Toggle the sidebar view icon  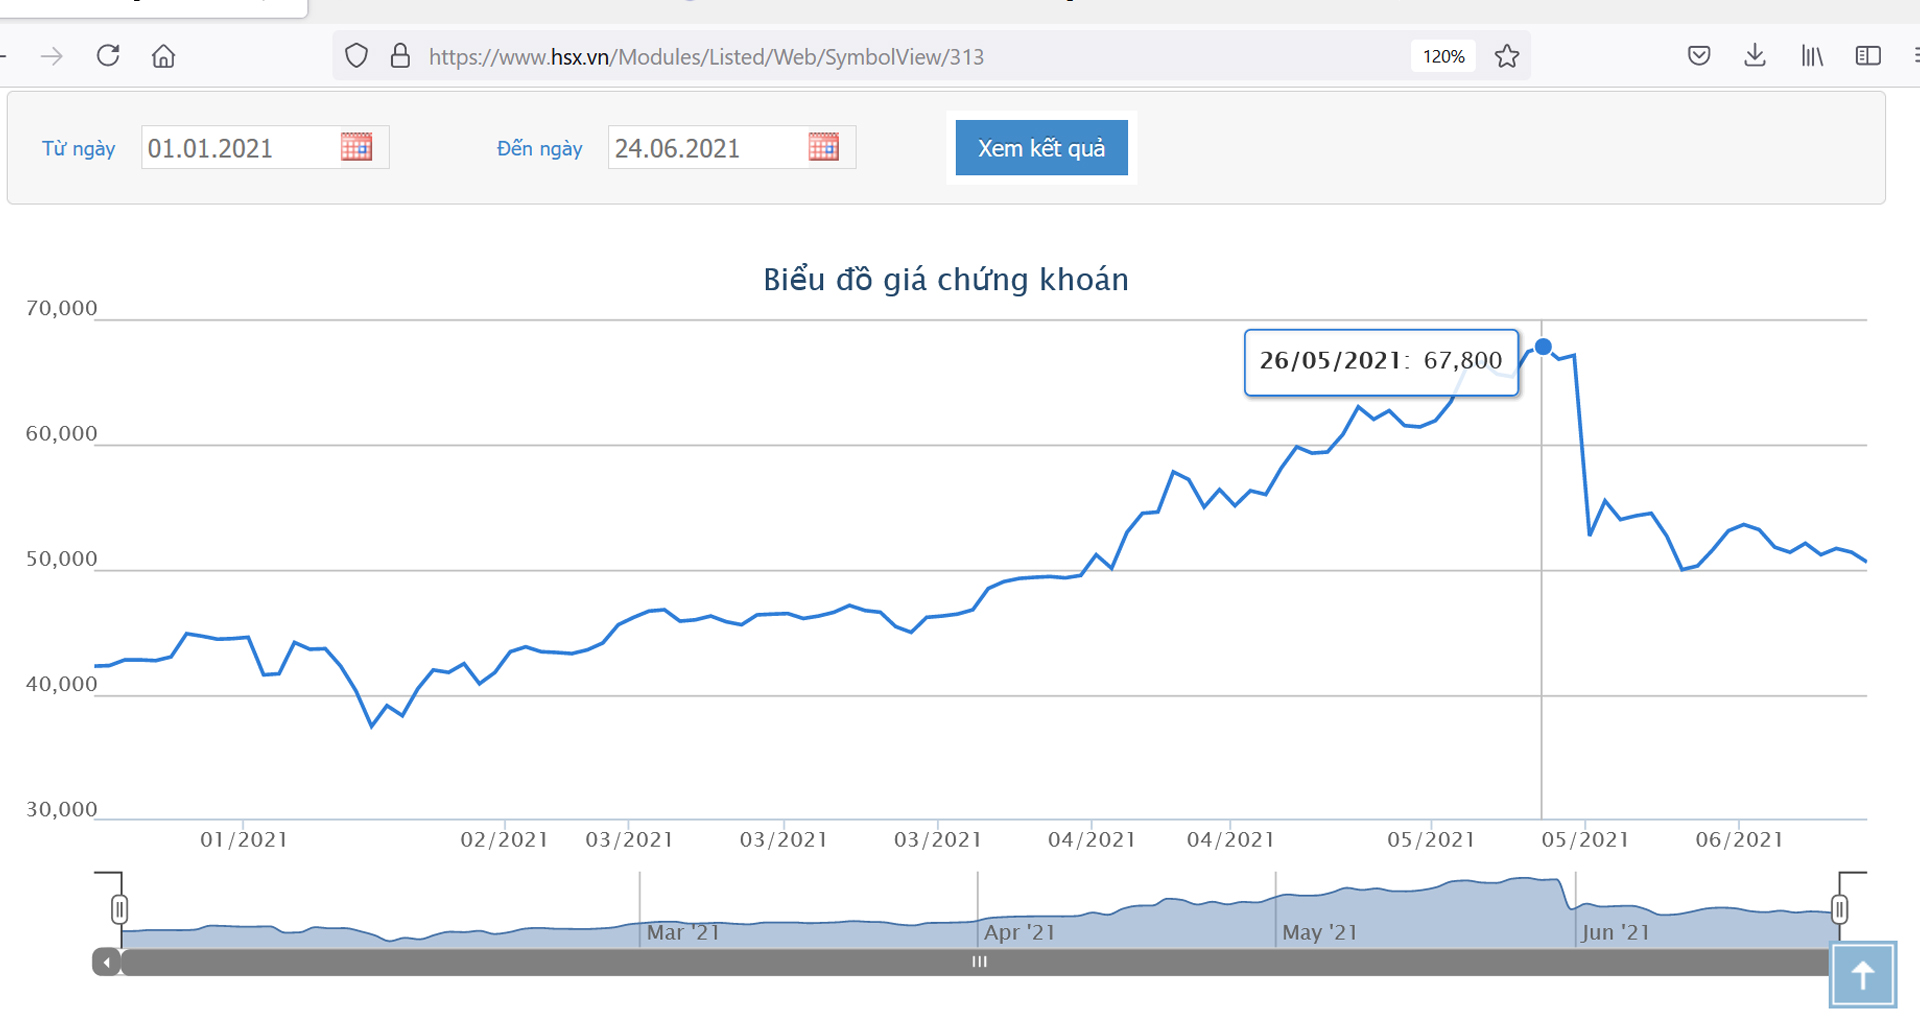click(1868, 56)
